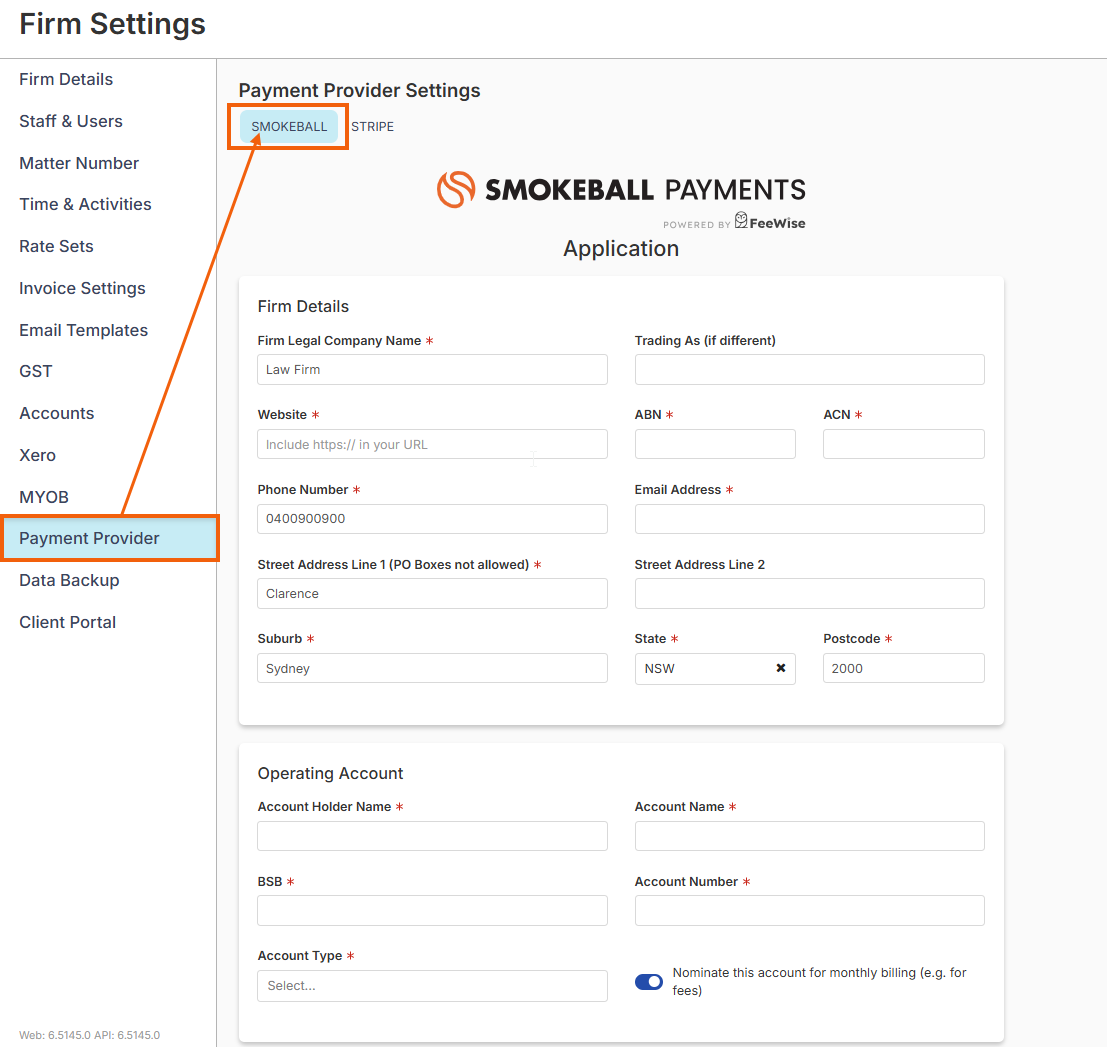Open Invoice Settings section
This screenshot has width=1107, height=1047.
(x=82, y=288)
